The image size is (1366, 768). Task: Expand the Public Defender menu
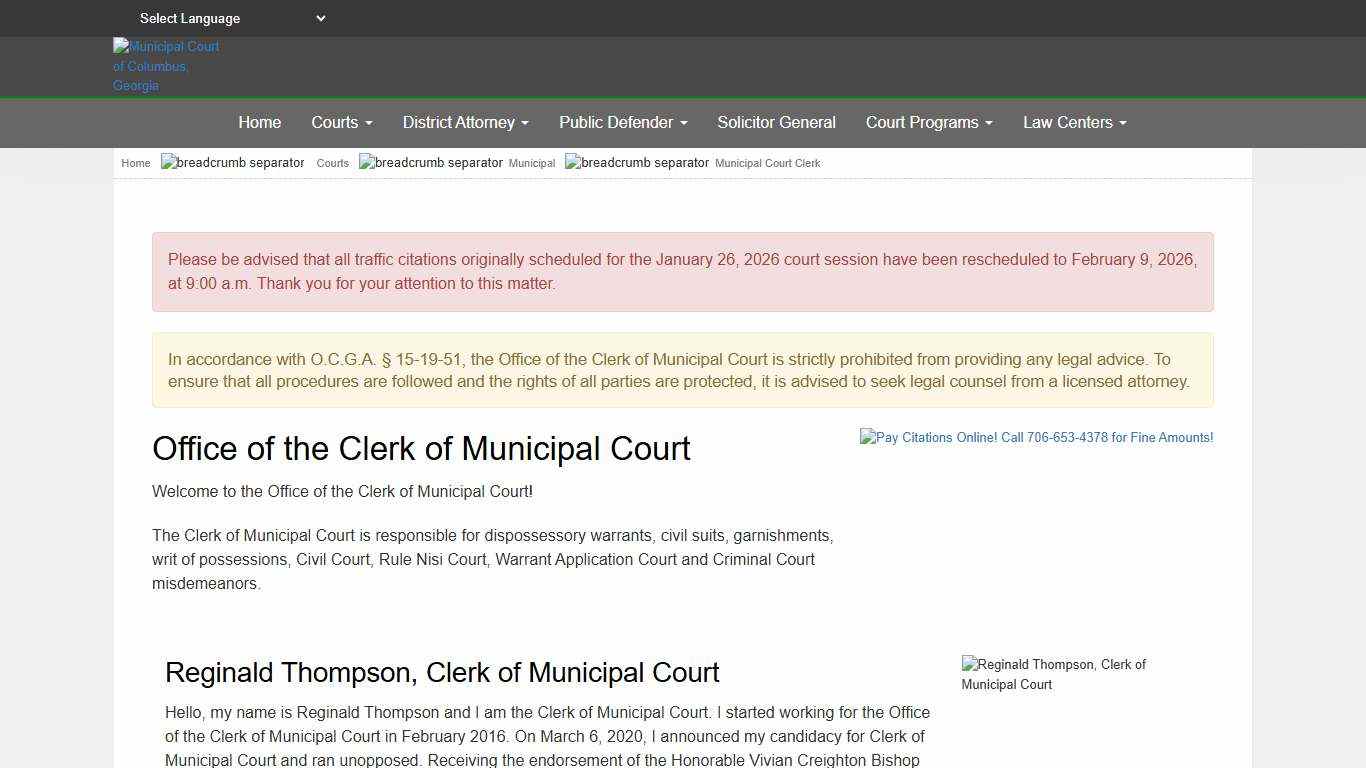pos(622,122)
